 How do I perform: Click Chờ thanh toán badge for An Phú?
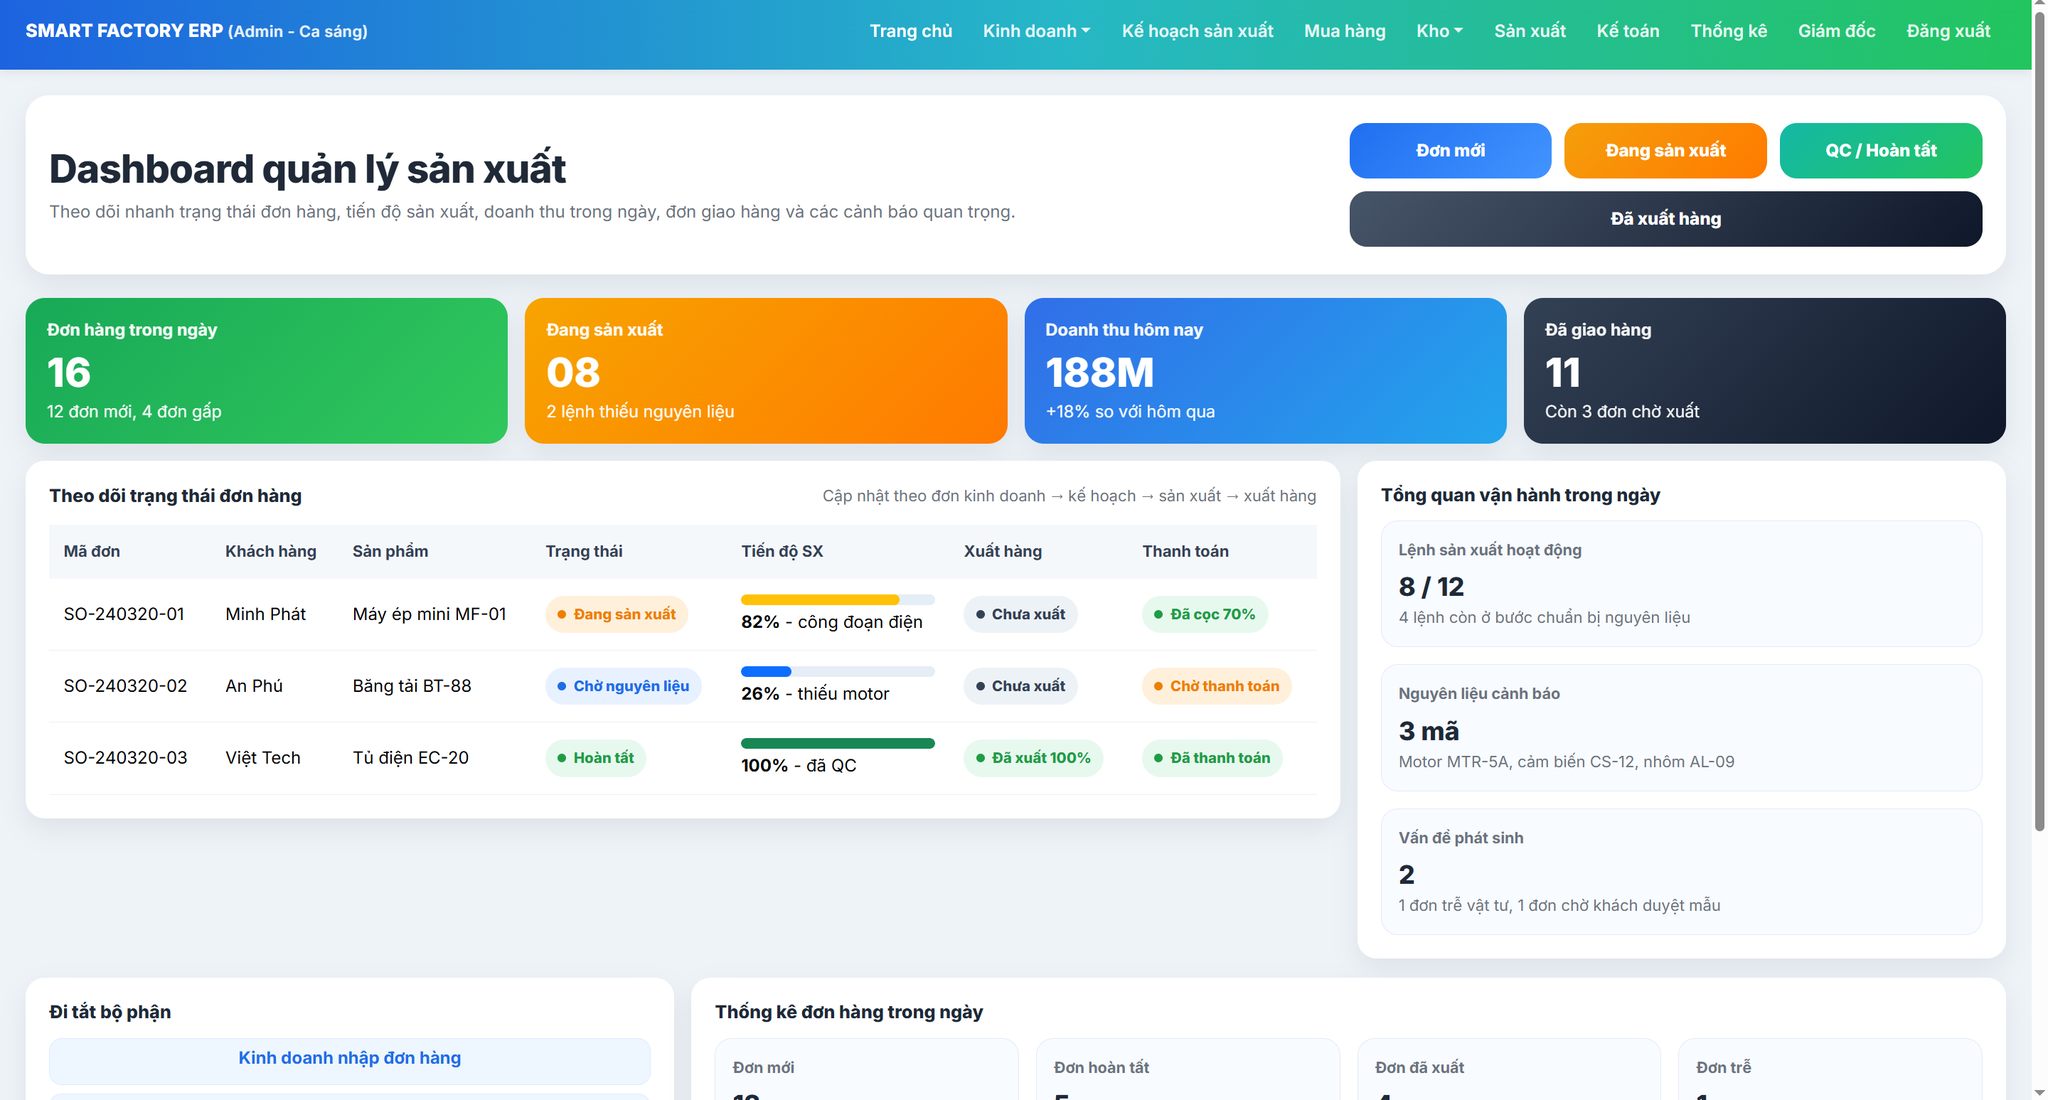1215,686
